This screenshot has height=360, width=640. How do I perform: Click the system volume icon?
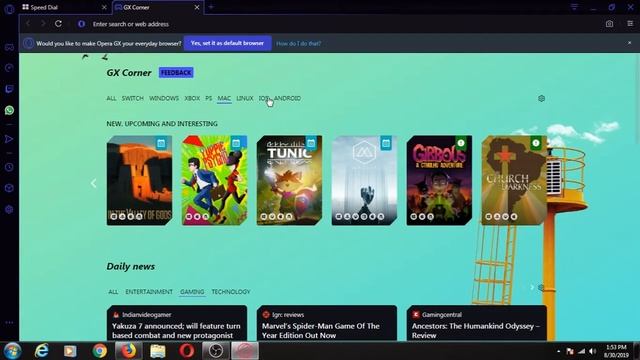593,351
